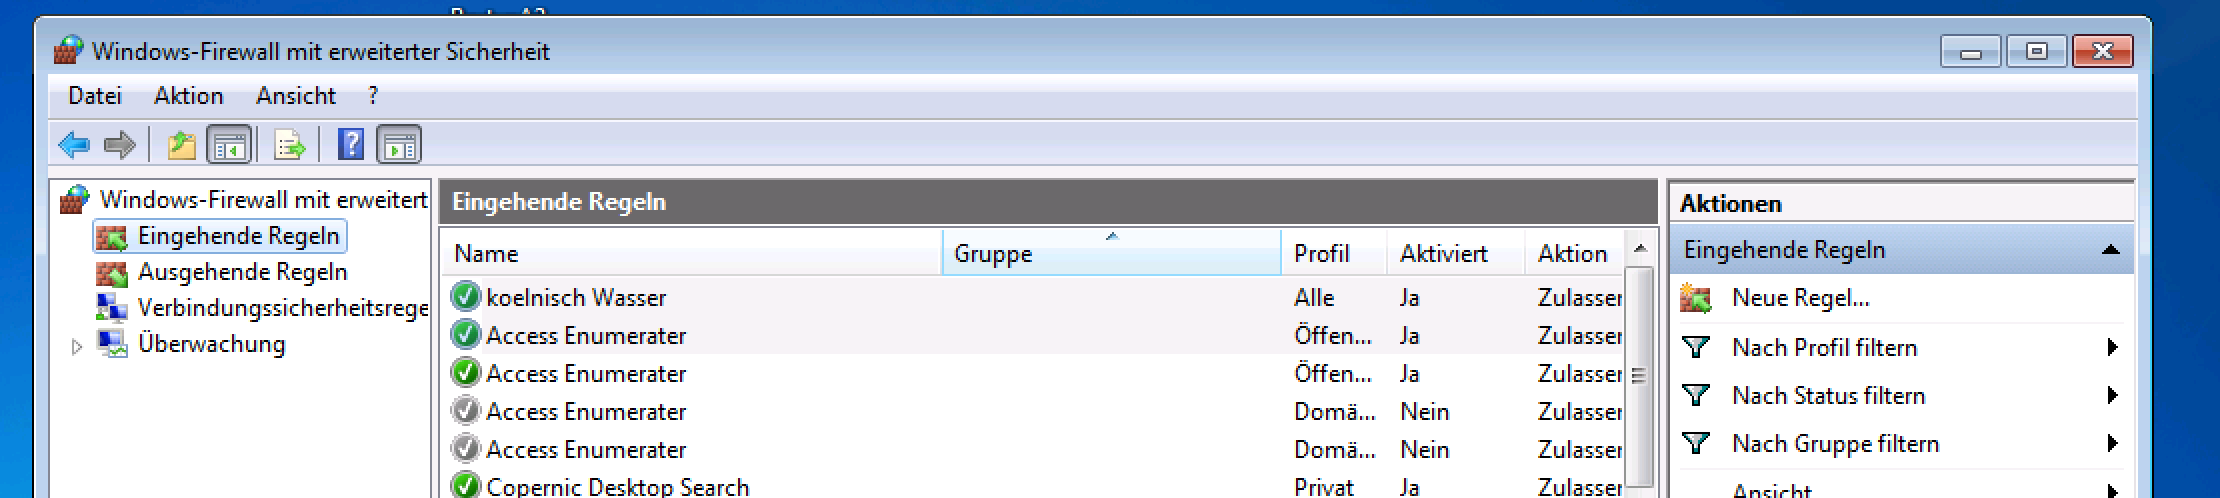Image resolution: width=2220 pixels, height=498 pixels.
Task: Open the Ansicht menu
Action: tap(295, 96)
